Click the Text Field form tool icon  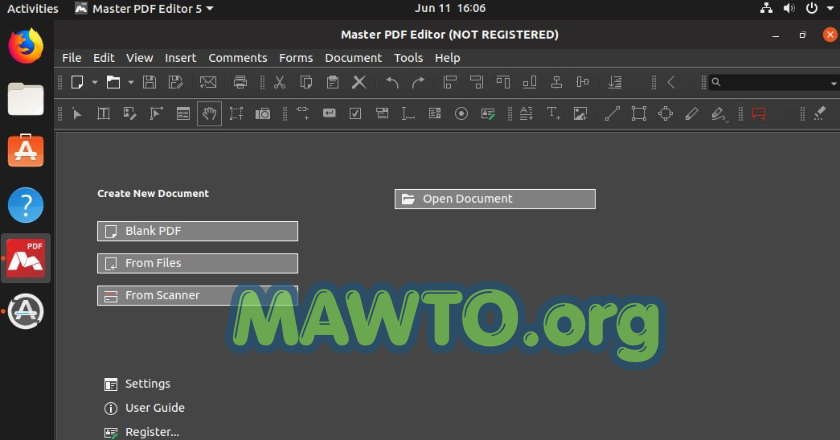tap(408, 114)
